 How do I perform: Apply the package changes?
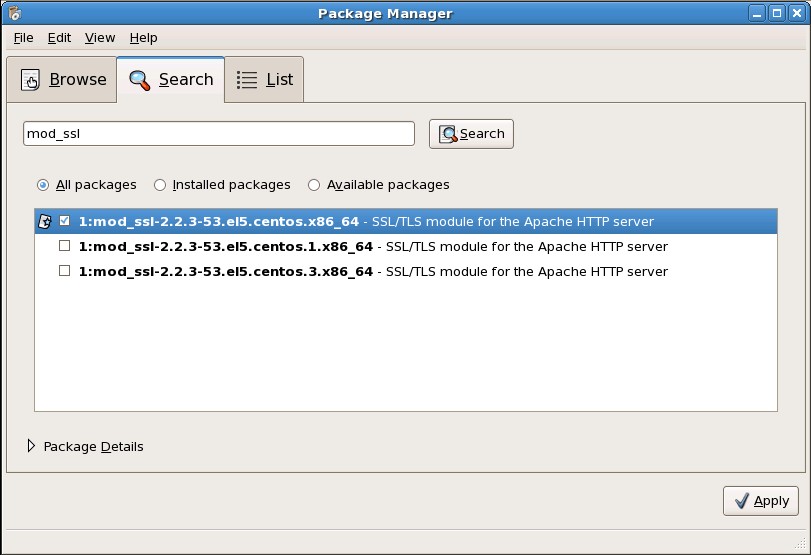761,501
